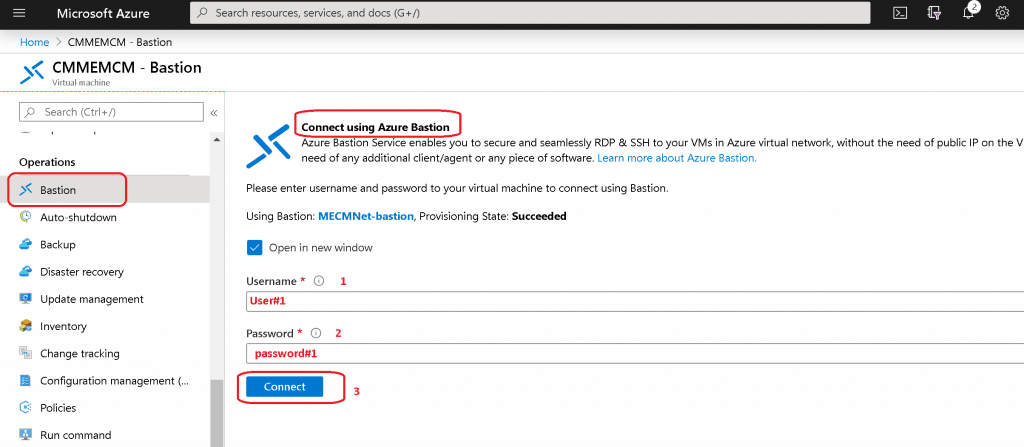Click the CMMEMCM Bastion header icon
Image resolution: width=1024 pixels, height=447 pixels.
[31, 72]
